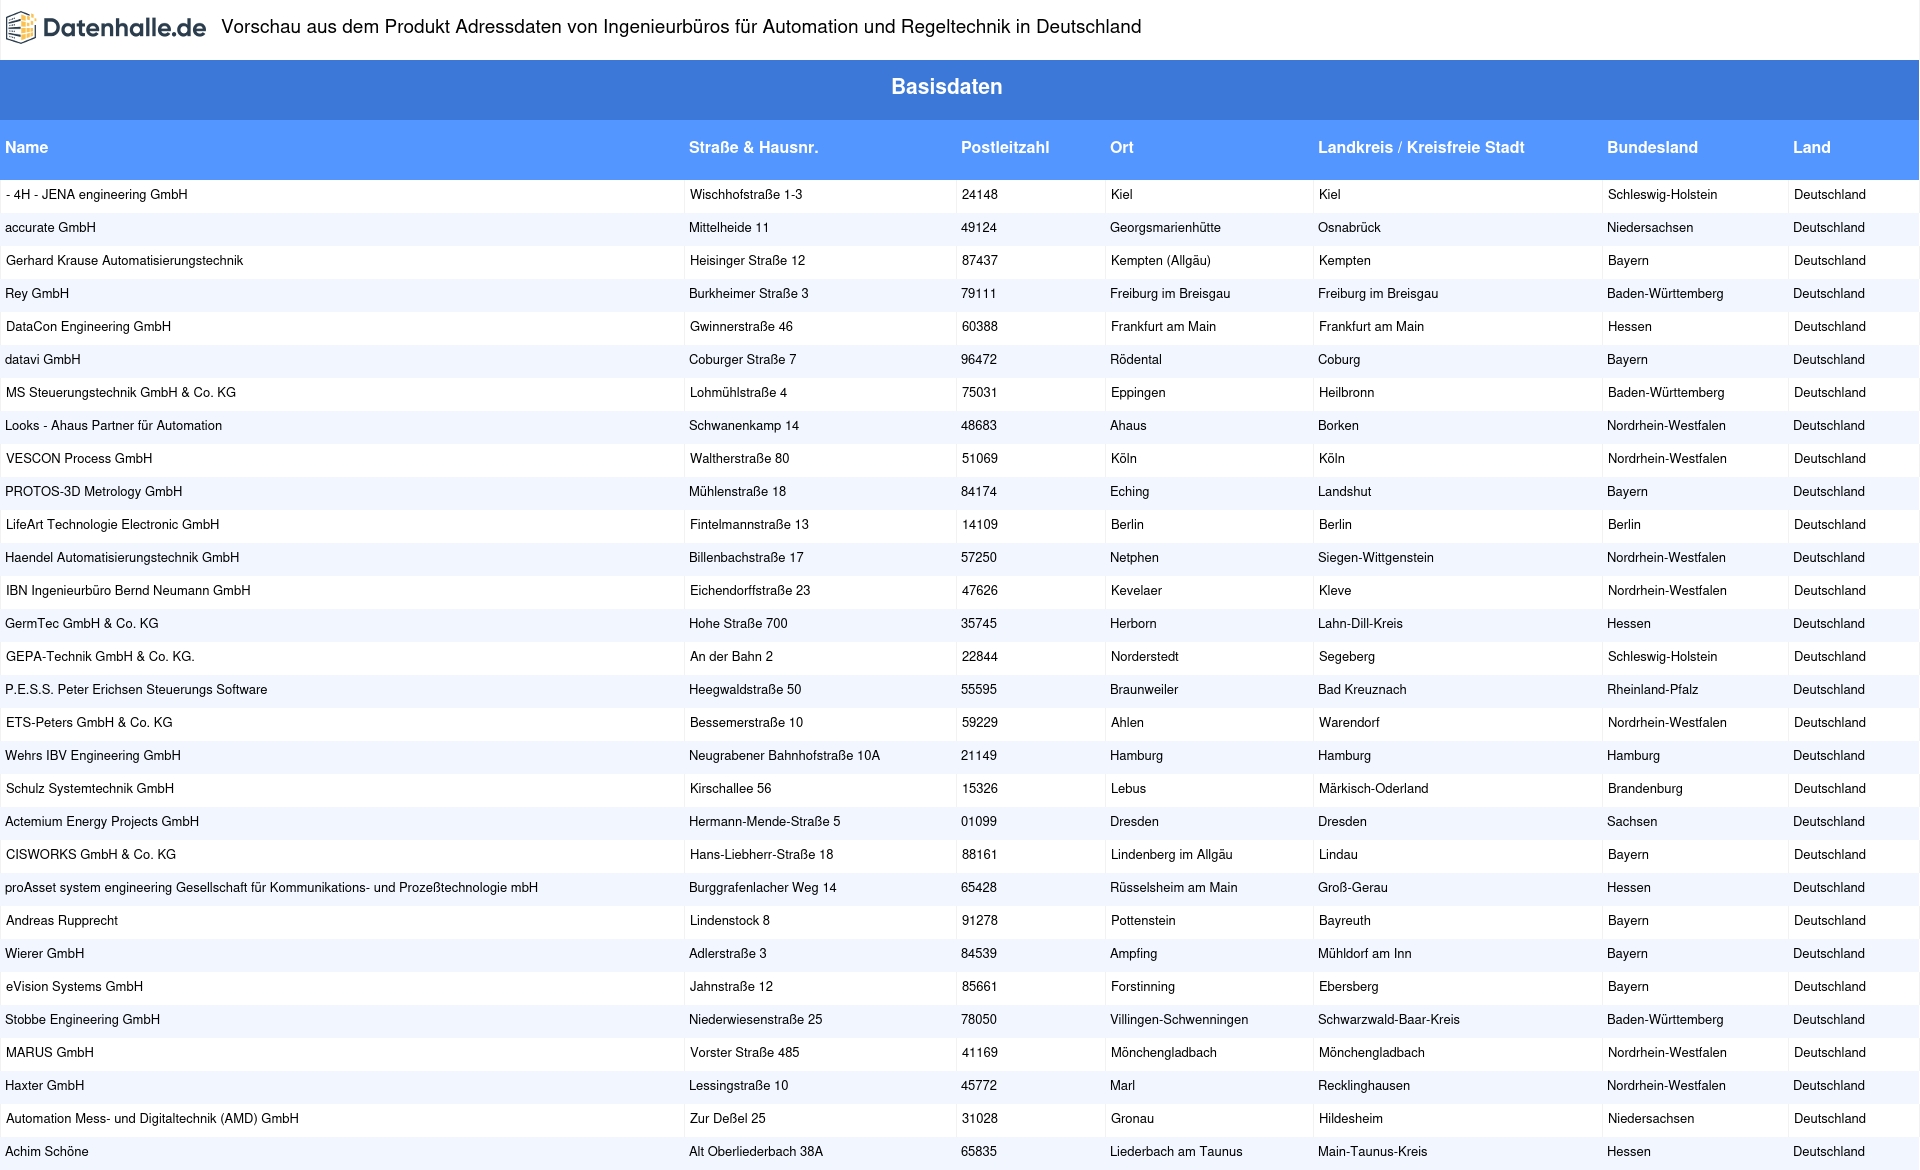This screenshot has height=1170, width=1920.
Task: Click the Datenhalle.de logo icon
Action: point(20,28)
